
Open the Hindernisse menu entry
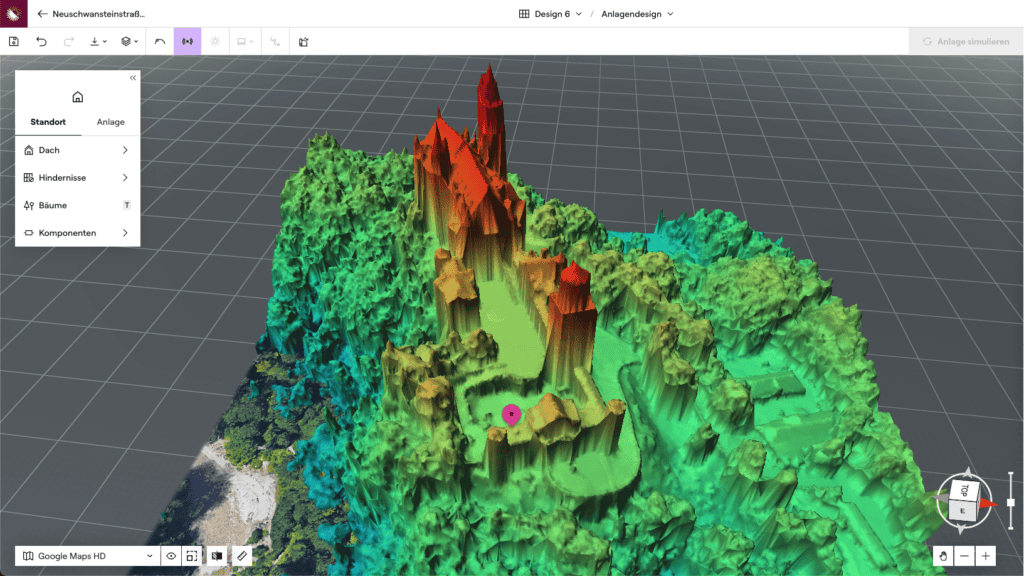(77, 178)
